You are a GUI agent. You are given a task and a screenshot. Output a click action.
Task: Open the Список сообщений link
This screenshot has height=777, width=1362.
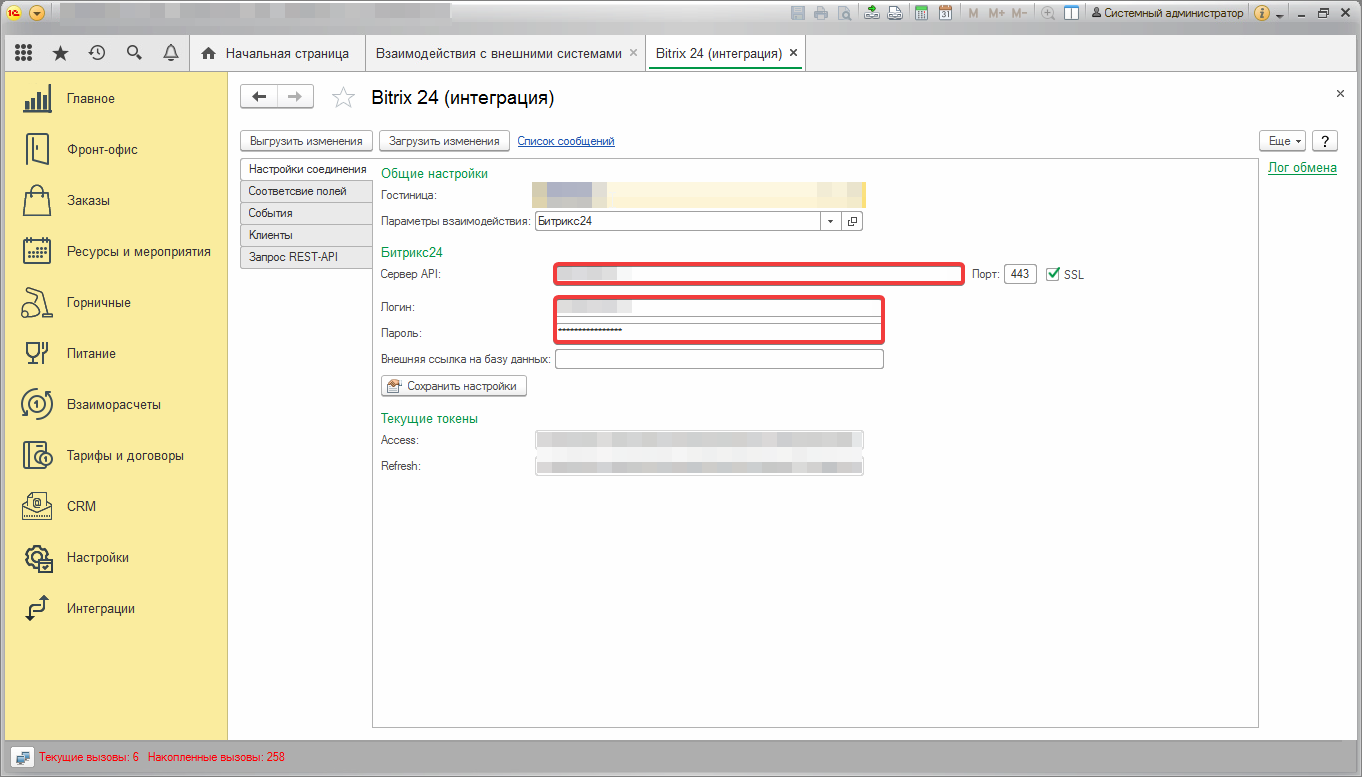(566, 141)
